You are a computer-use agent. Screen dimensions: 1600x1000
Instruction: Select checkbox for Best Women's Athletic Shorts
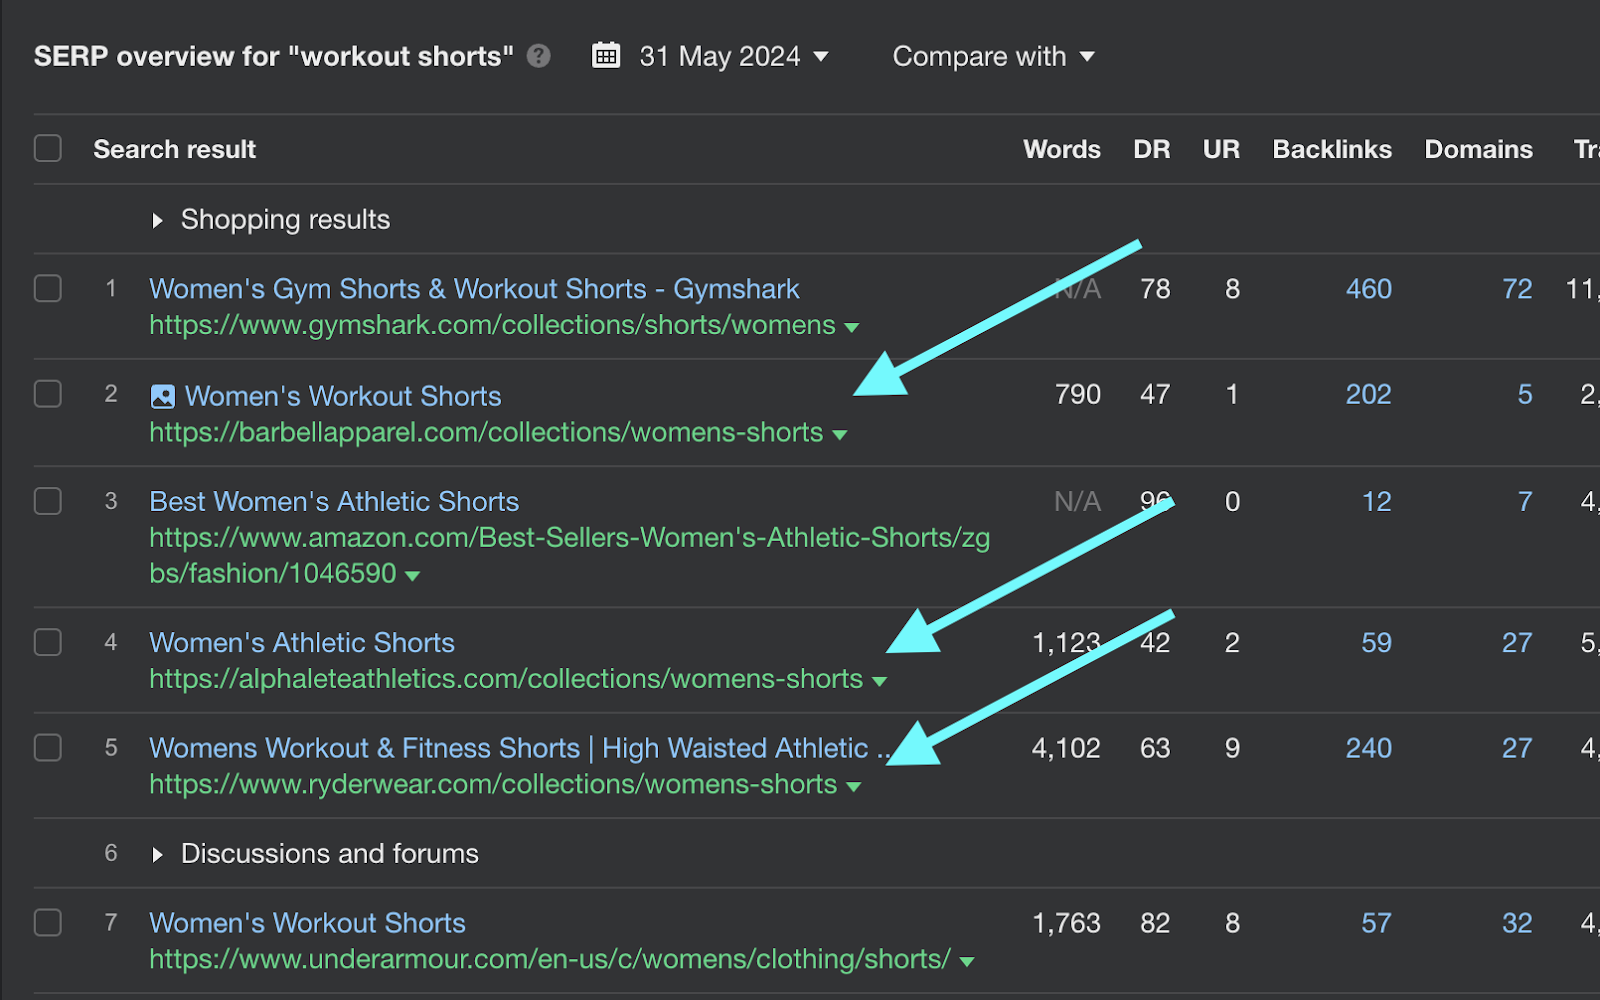pos(48,500)
